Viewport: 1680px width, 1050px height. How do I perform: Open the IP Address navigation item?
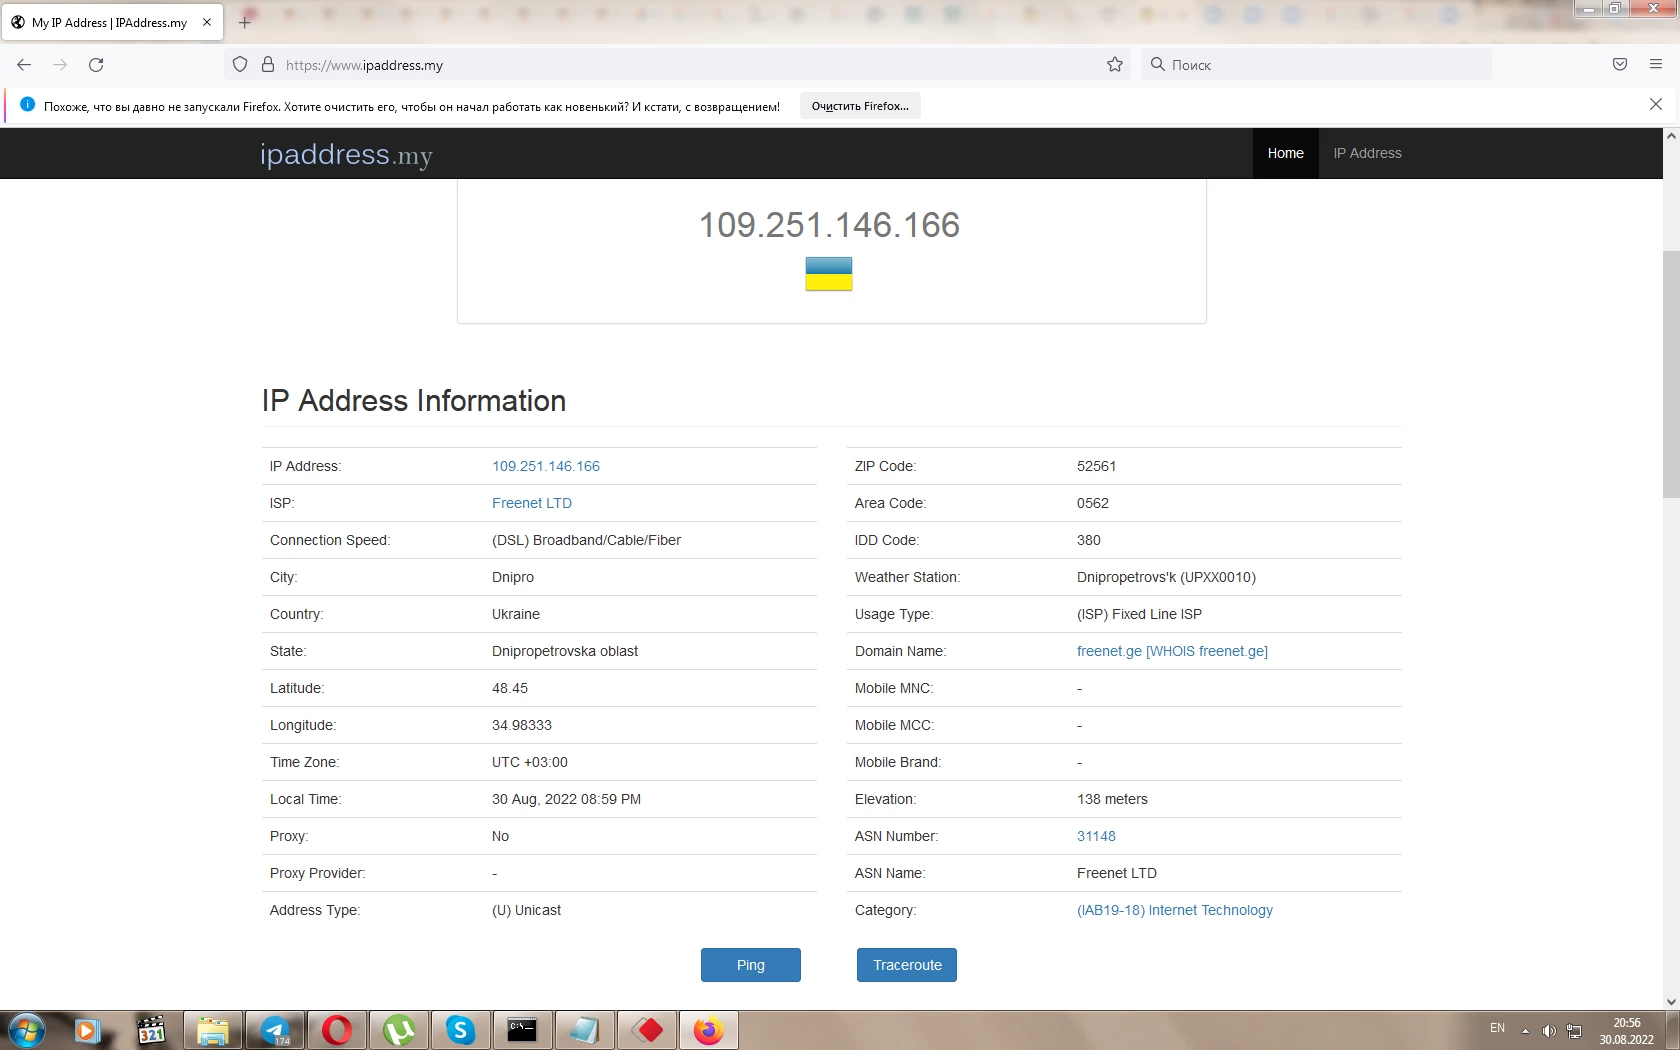1367,153
